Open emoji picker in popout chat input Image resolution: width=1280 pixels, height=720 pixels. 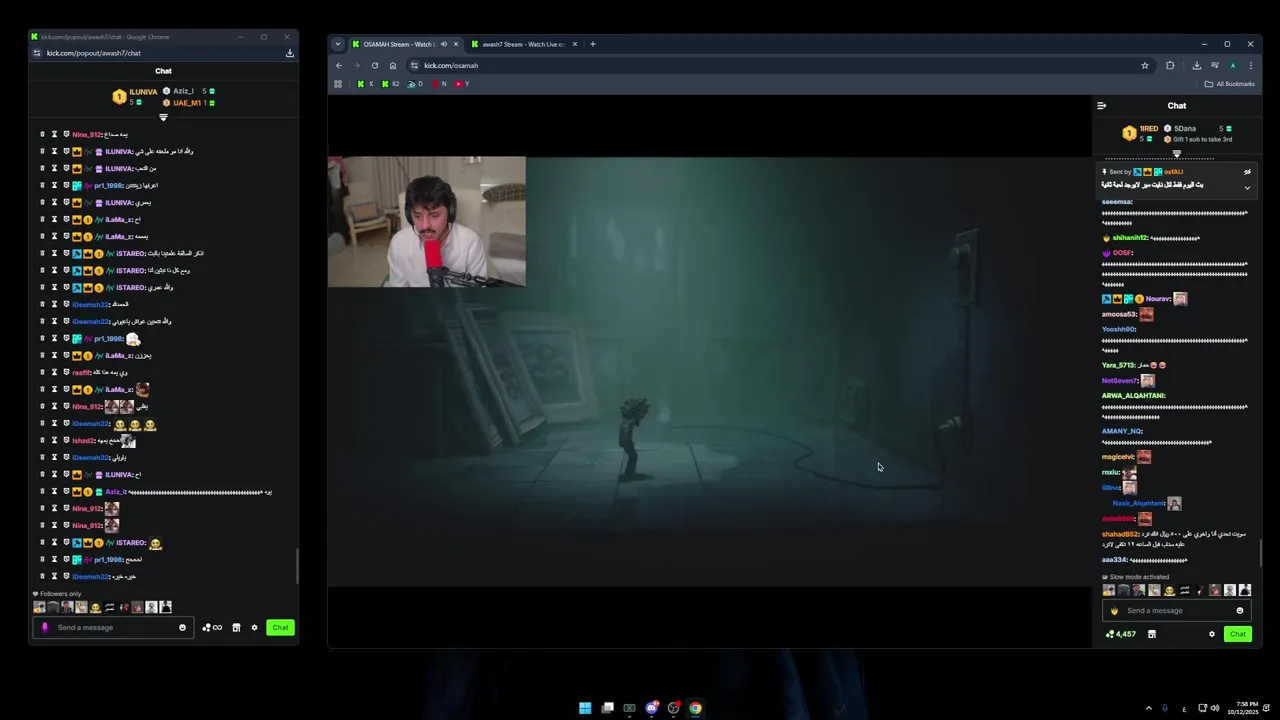point(182,628)
